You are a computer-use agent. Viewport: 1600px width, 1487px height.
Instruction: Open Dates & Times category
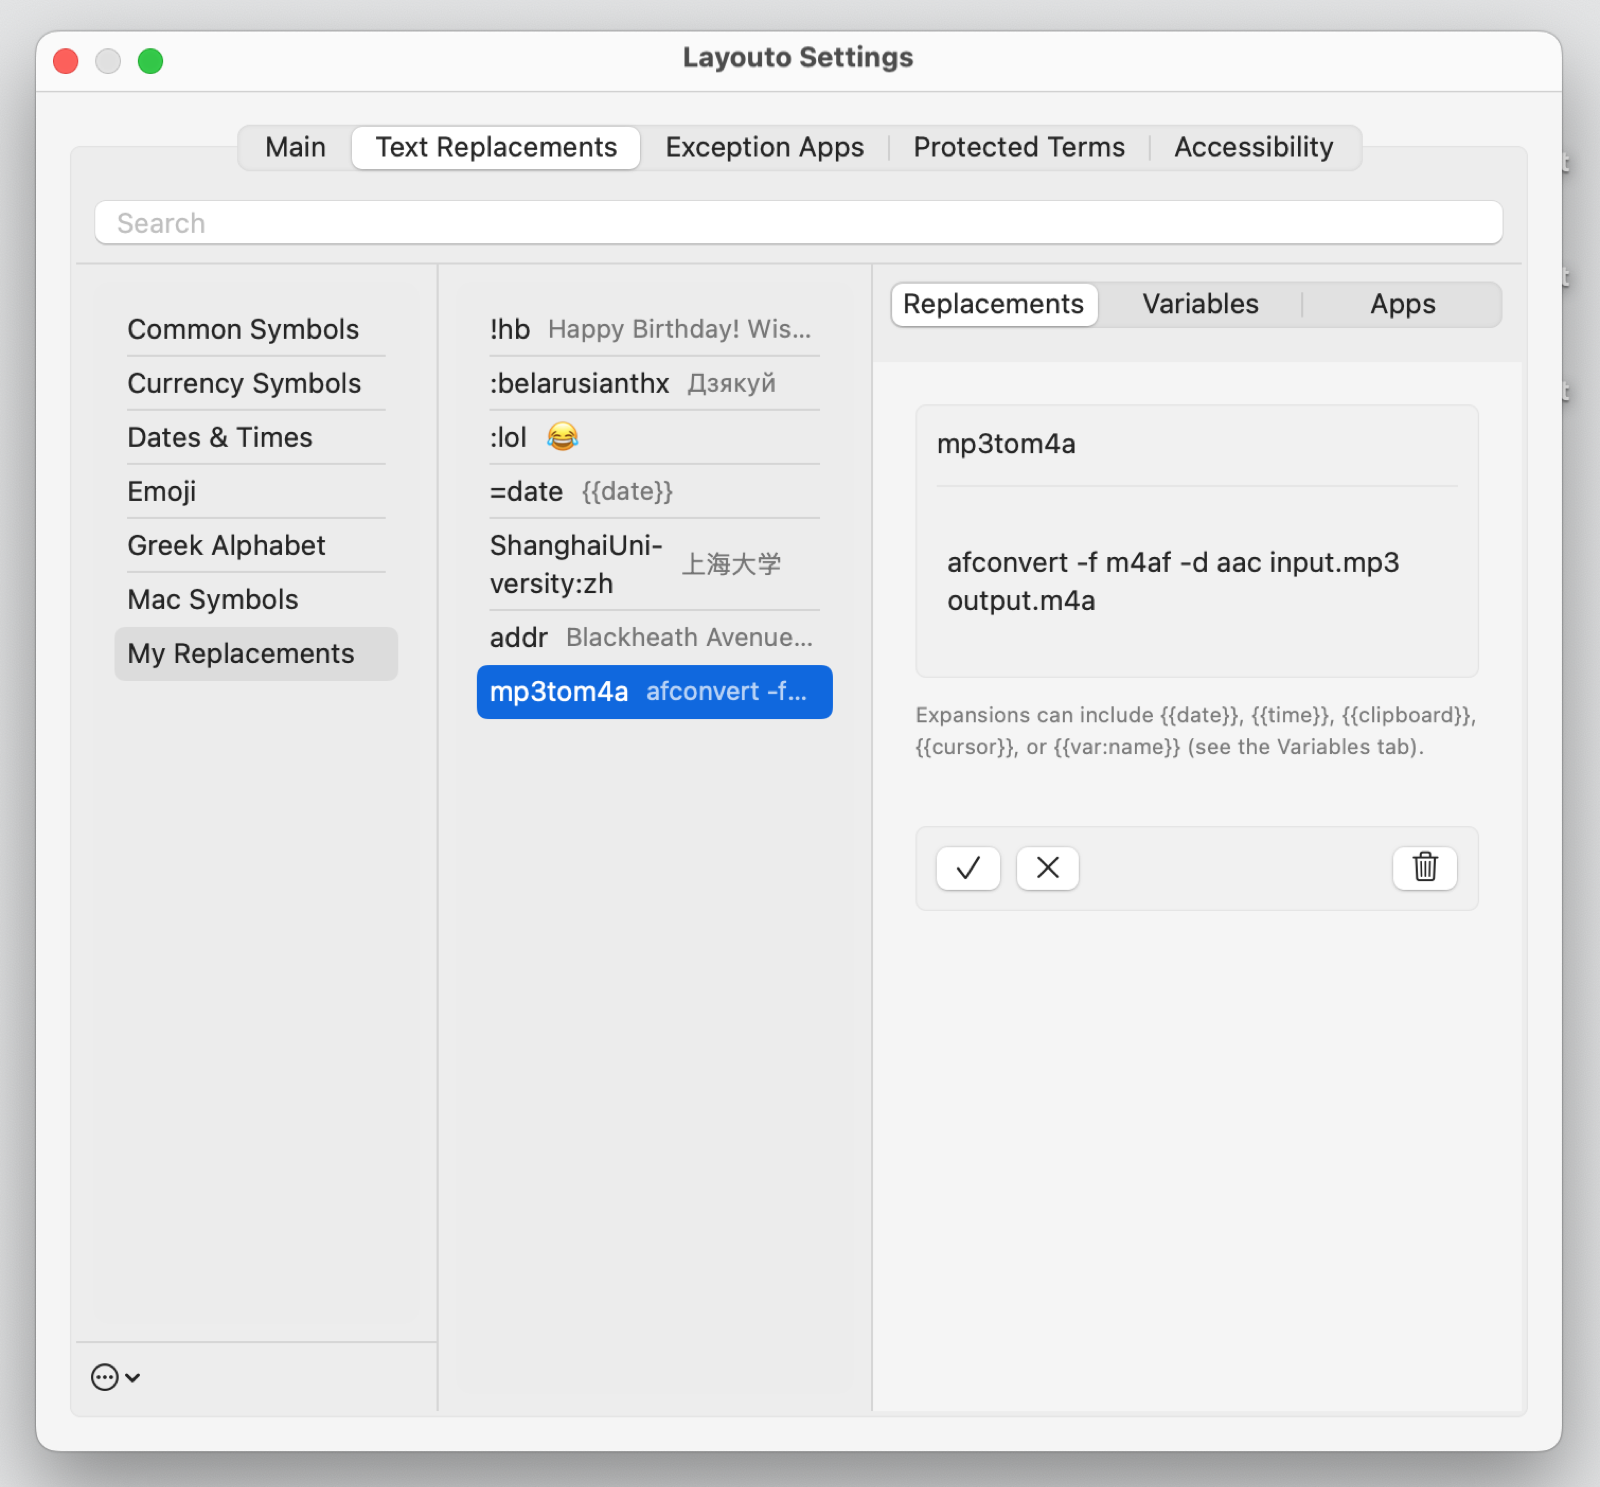click(256, 437)
